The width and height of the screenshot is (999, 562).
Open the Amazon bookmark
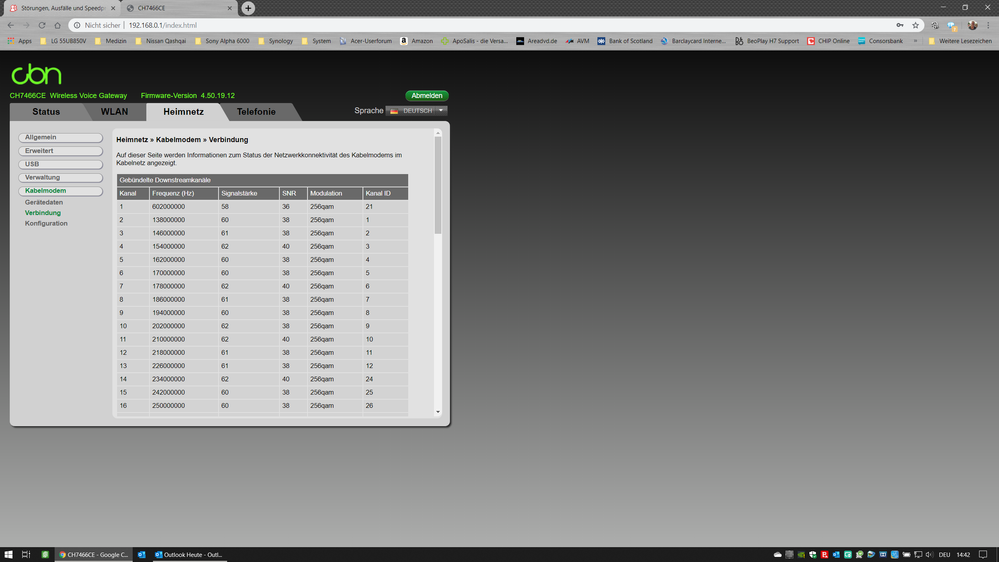[416, 41]
